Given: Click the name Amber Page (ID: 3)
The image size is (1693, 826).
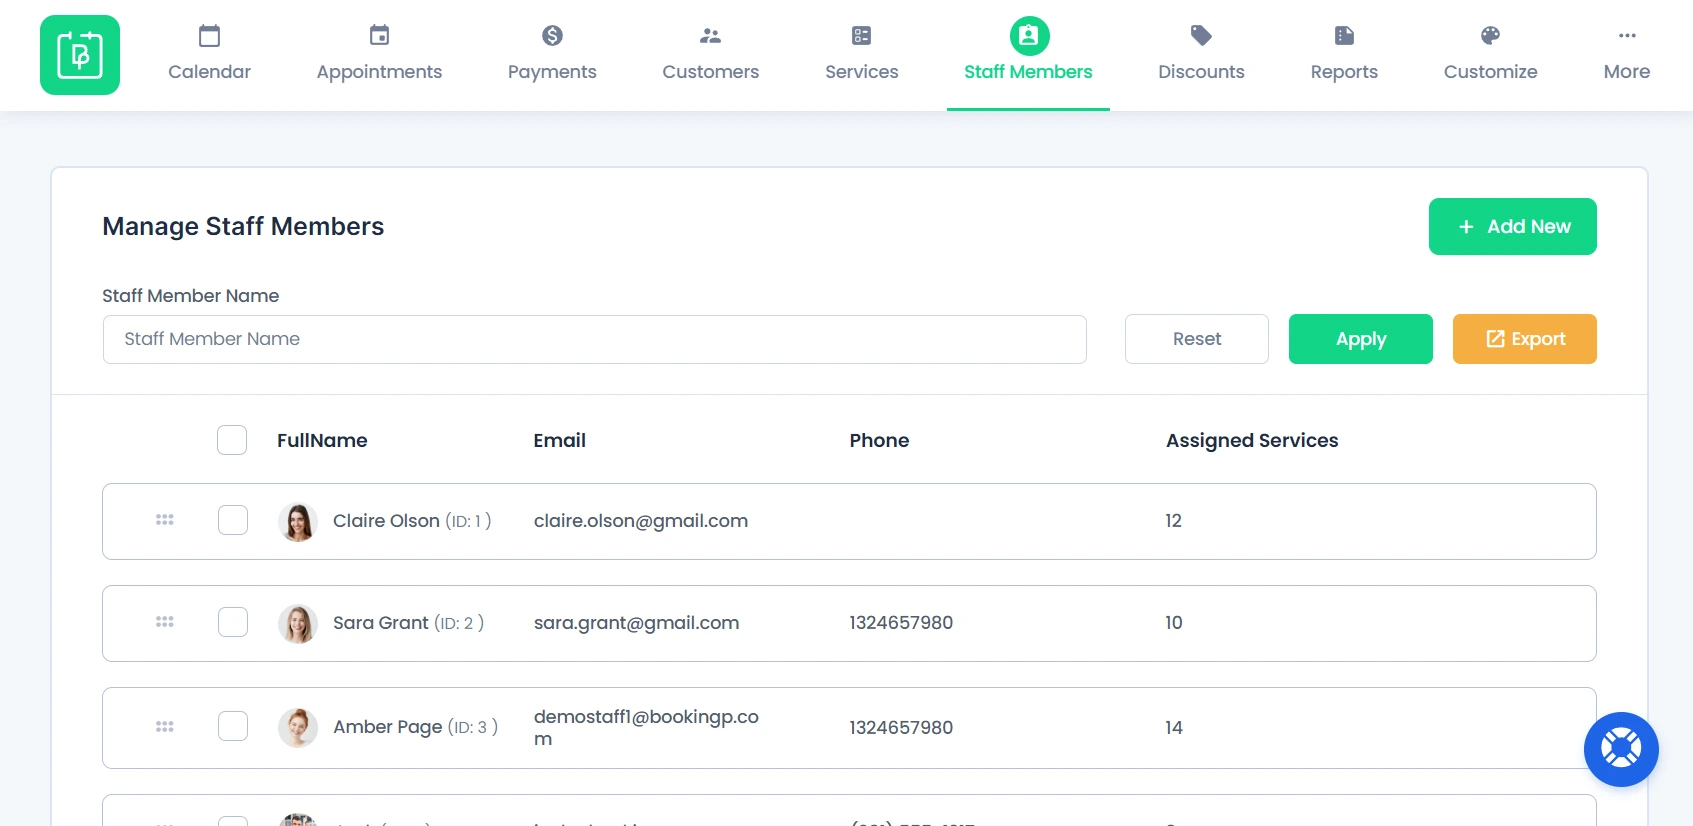Looking at the screenshot, I should point(416,727).
